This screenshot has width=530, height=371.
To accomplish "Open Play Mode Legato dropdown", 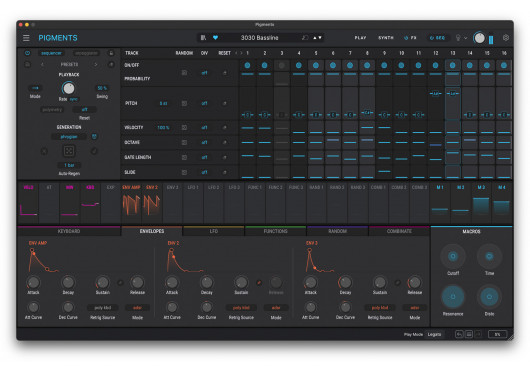I will click(434, 334).
